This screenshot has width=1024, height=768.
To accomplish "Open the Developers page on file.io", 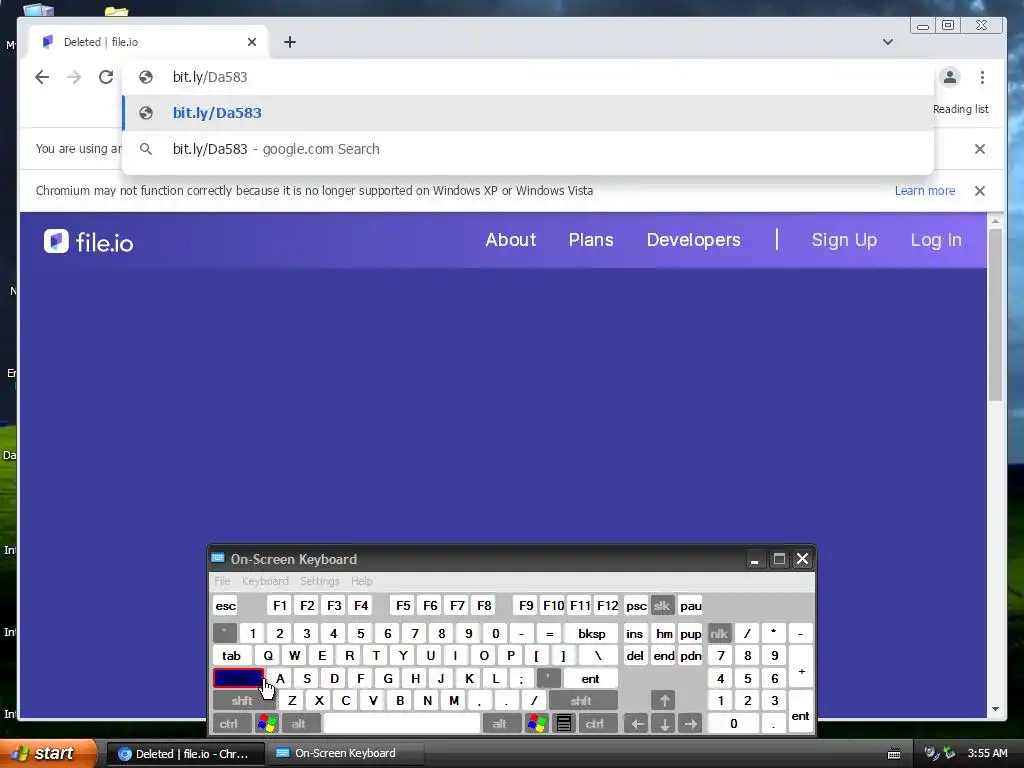I will [x=694, y=240].
